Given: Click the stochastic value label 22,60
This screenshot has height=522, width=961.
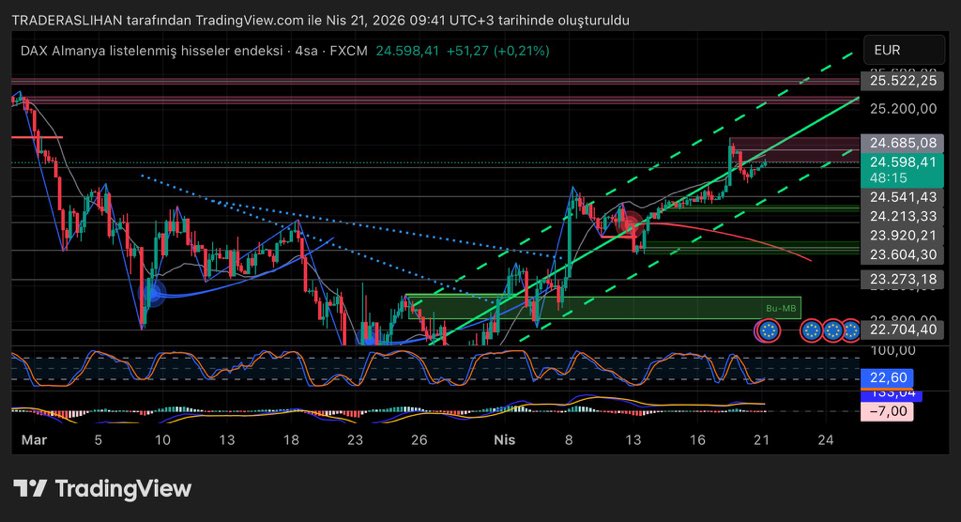Looking at the screenshot, I should [x=887, y=377].
